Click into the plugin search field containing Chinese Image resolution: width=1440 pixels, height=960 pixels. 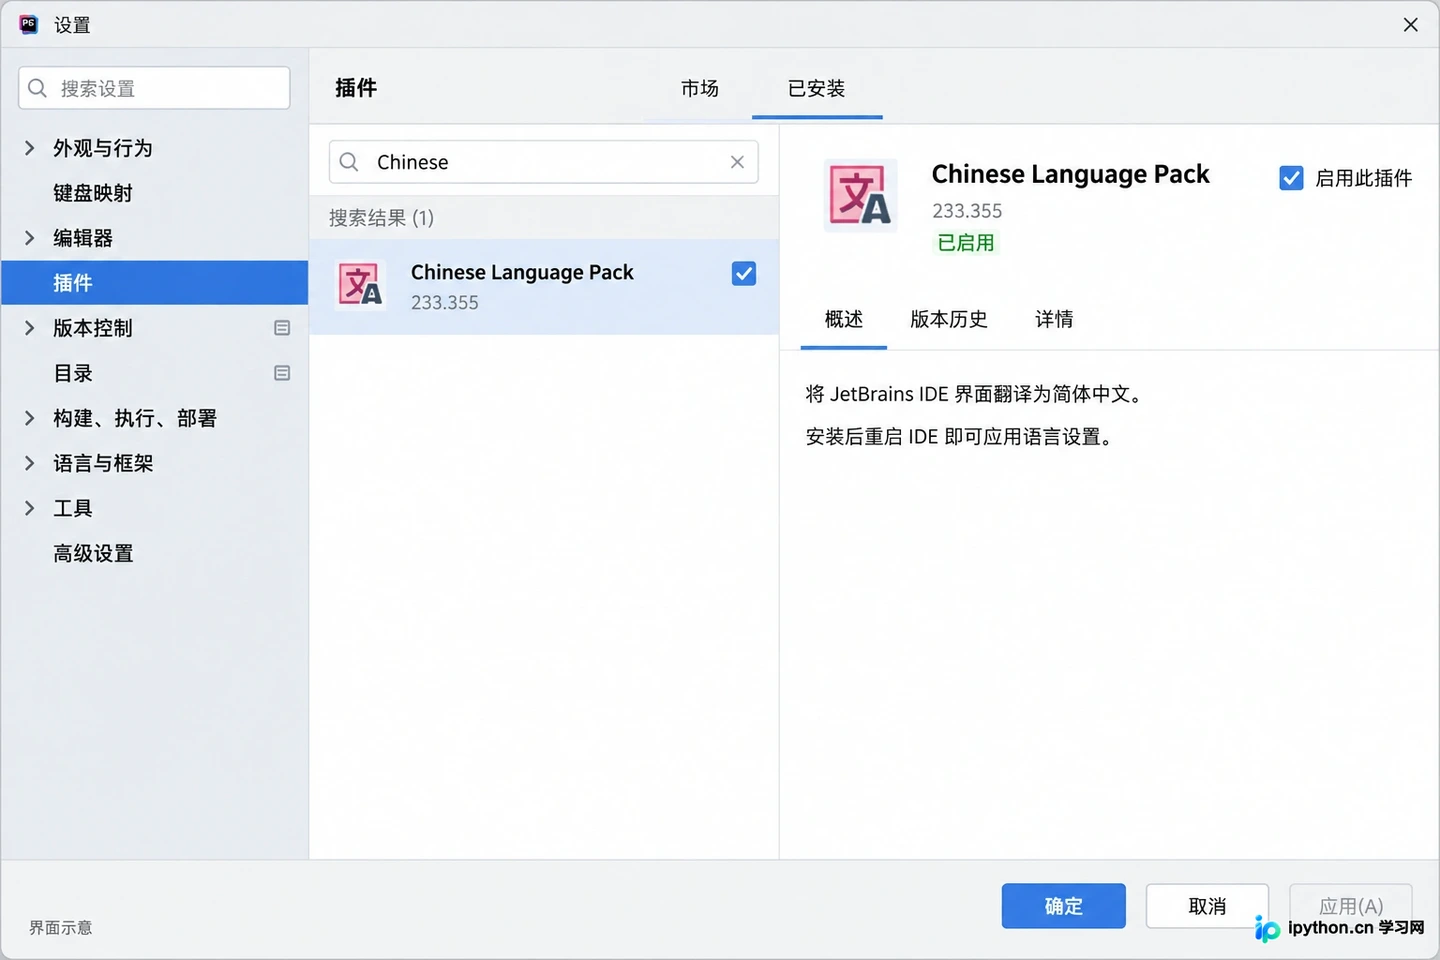pos(544,162)
